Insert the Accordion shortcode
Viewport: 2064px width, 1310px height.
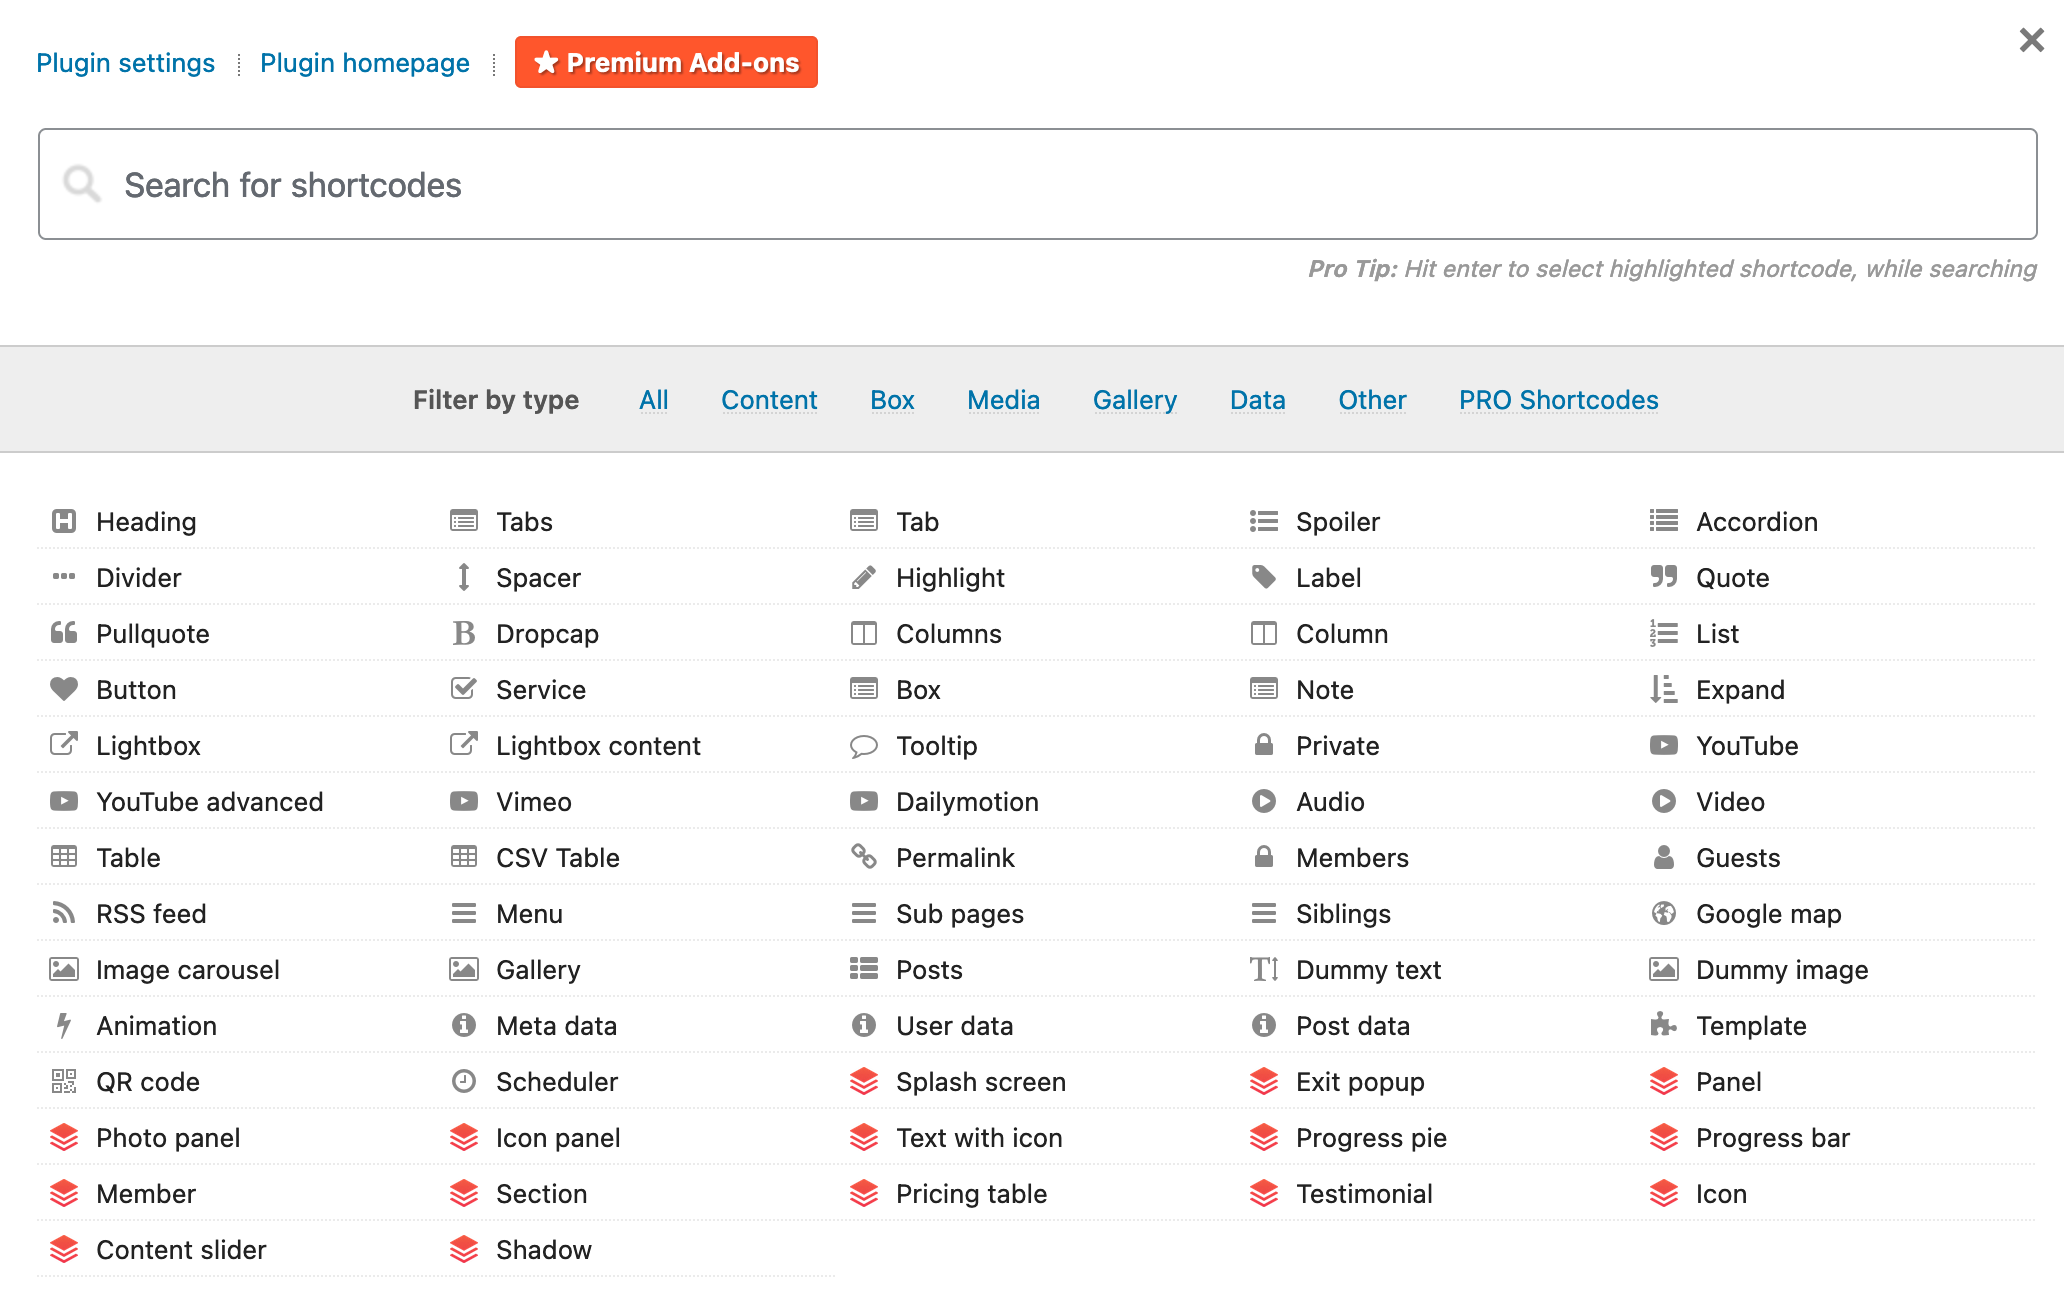tap(1756, 521)
